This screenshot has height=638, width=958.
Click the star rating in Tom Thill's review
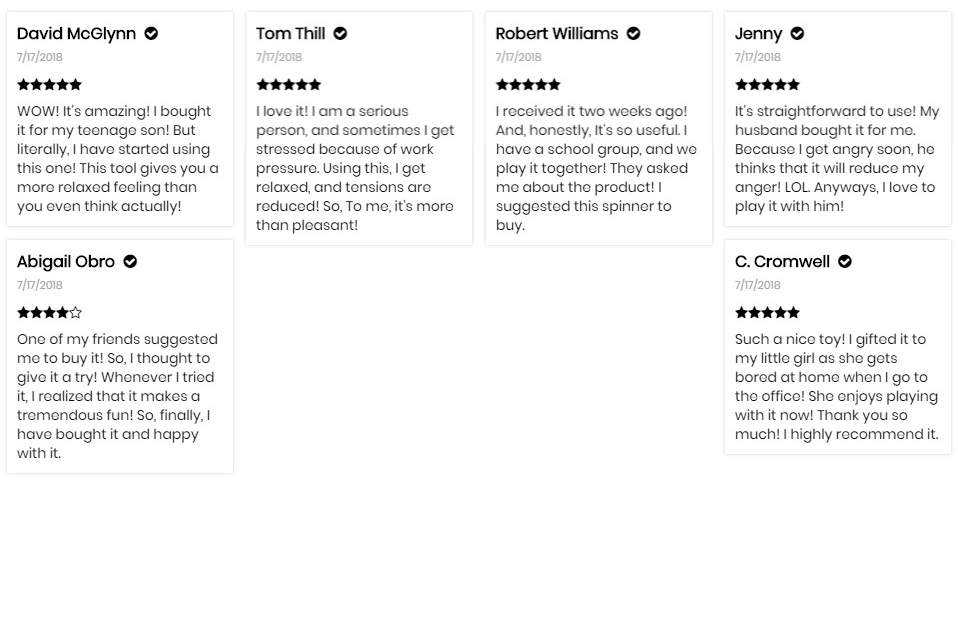tap(288, 84)
